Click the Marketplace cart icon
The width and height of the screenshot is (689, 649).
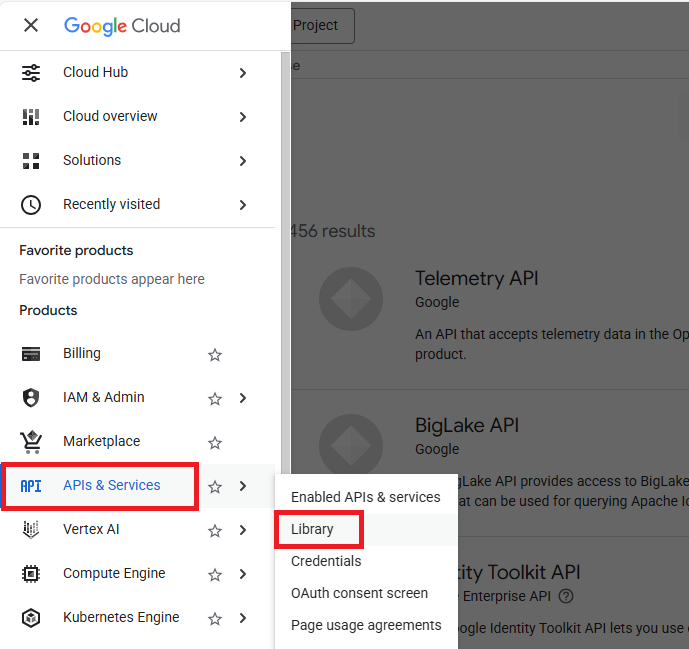point(31,442)
